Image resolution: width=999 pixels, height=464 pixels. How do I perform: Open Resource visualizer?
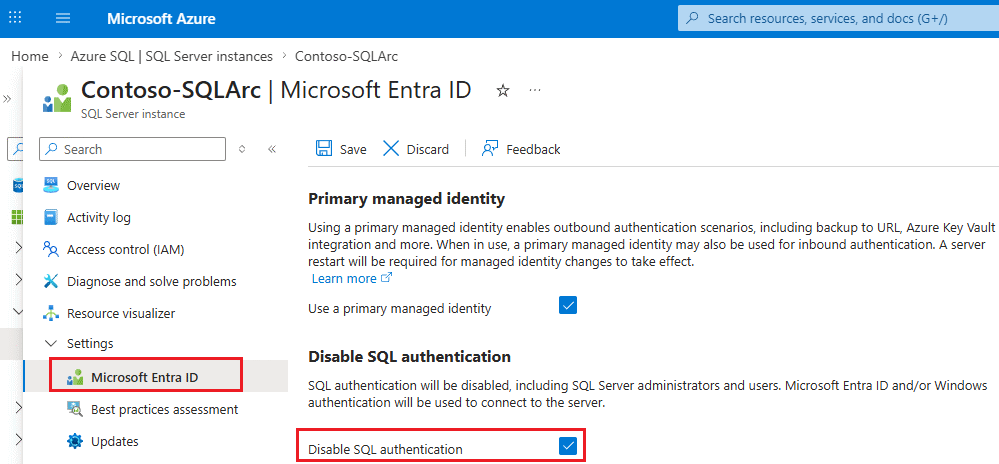click(x=121, y=314)
